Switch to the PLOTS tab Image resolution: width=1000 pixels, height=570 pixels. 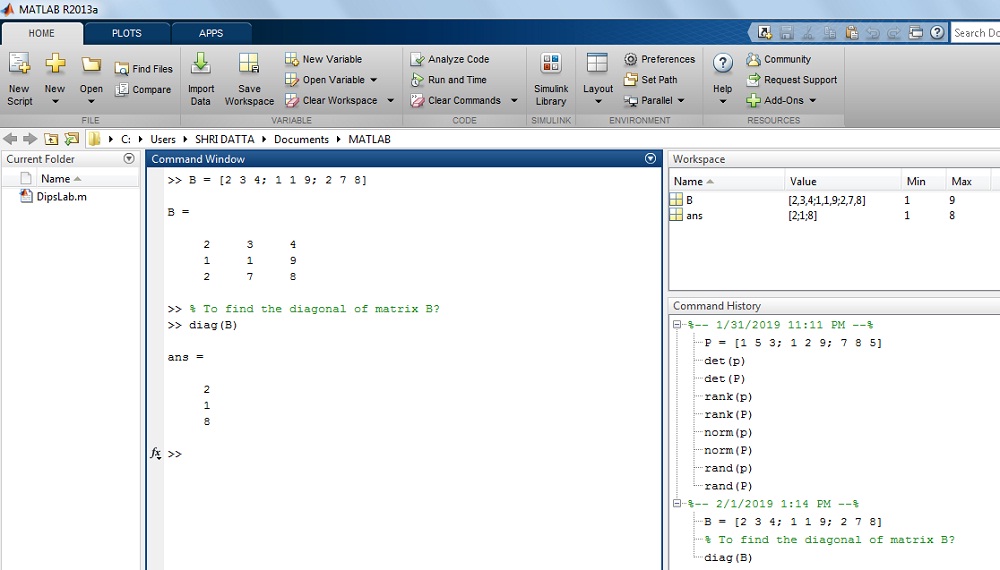click(x=127, y=33)
